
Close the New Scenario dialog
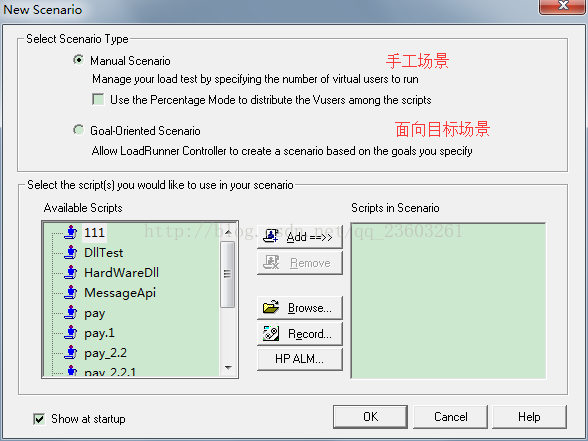[562, 6]
